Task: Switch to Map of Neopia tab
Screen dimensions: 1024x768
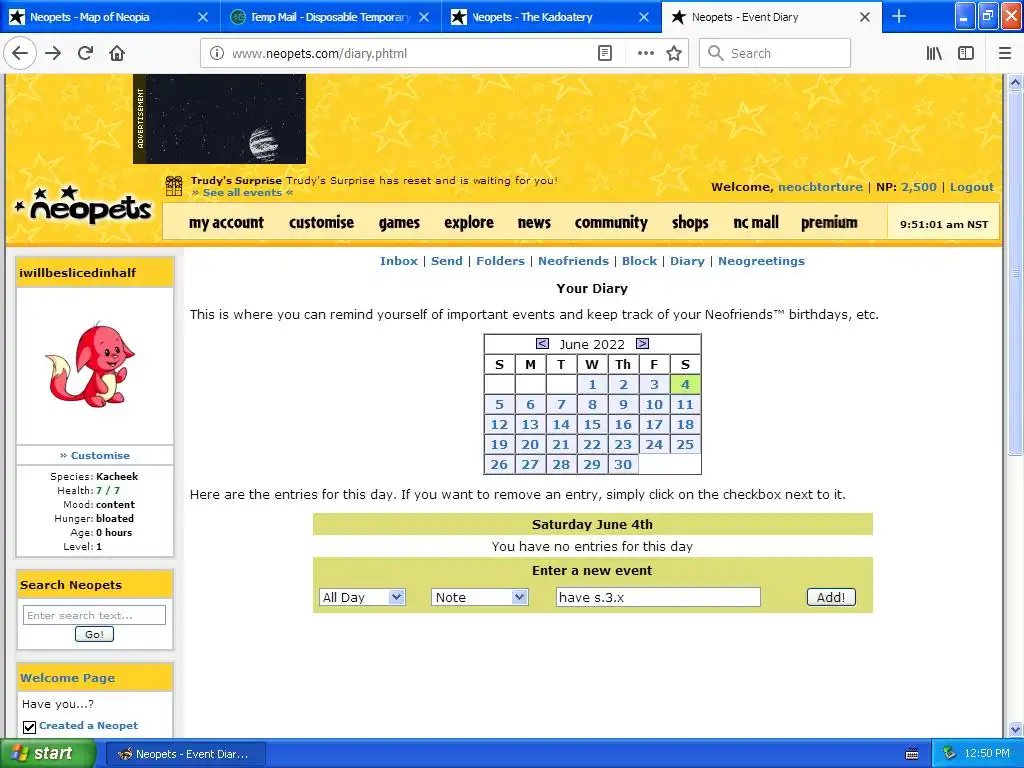Action: (x=108, y=17)
